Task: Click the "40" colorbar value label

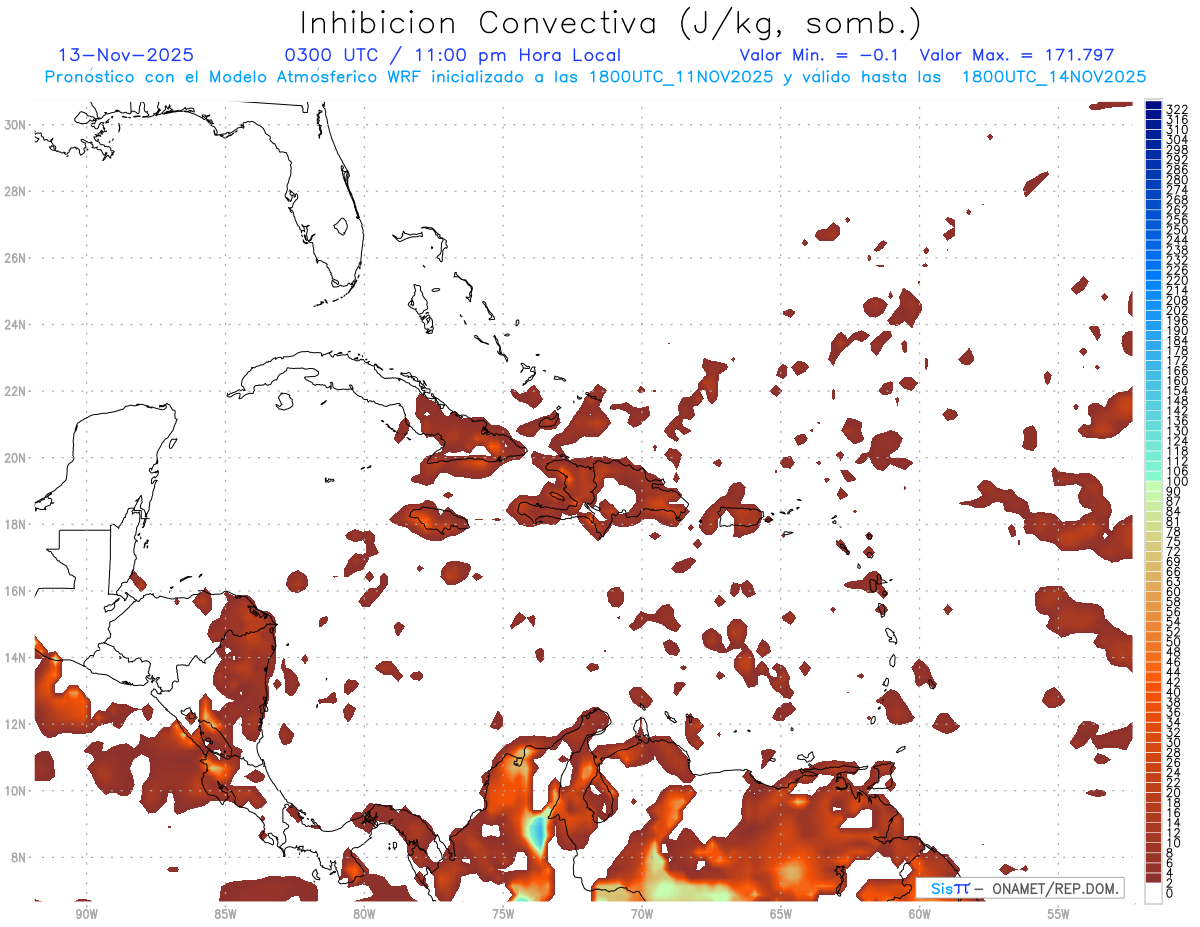Action: click(x=1174, y=692)
